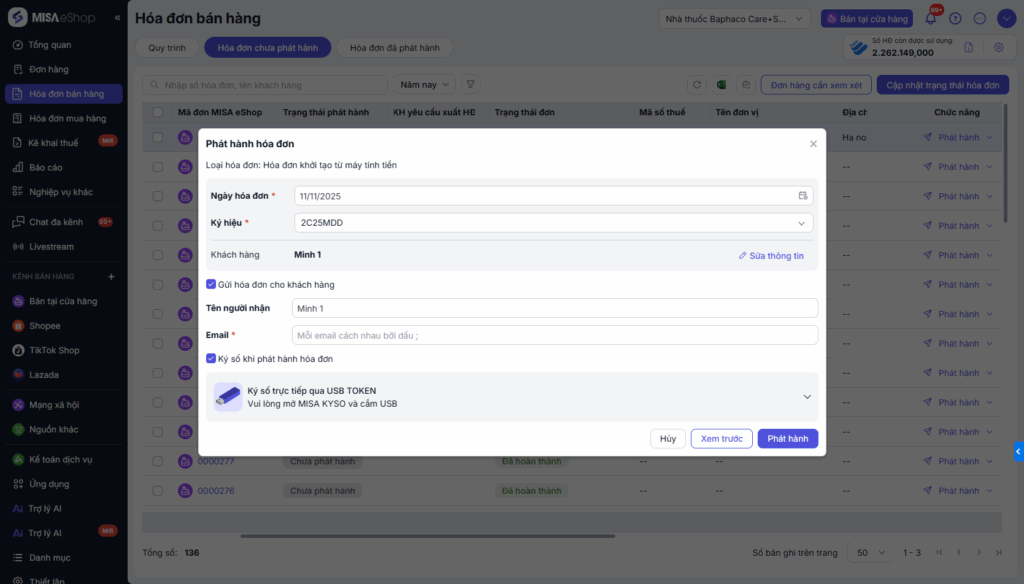This screenshot has width=1024, height=584.
Task: Expand the USB TOKEN signing options
Action: click(x=807, y=397)
